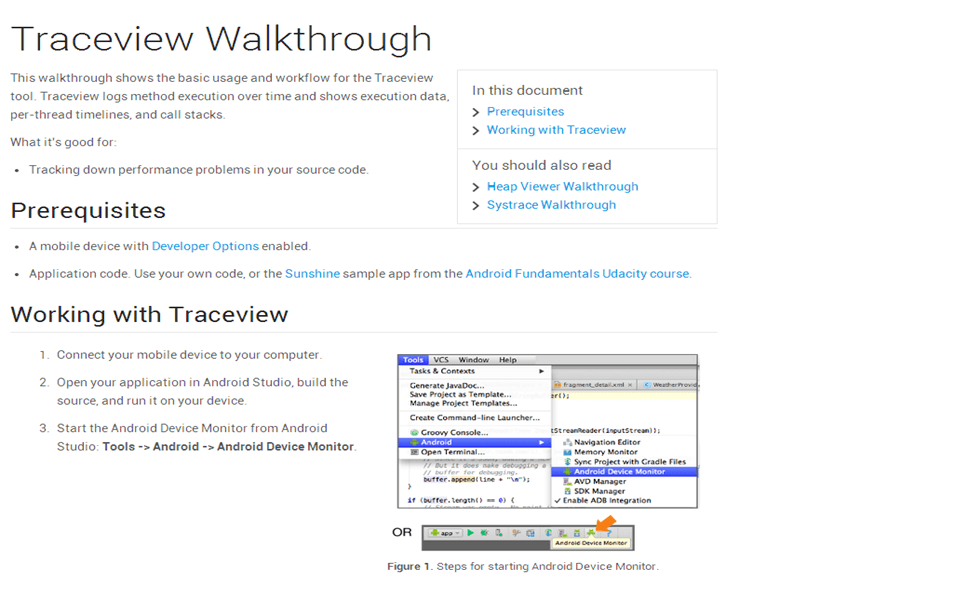Click the chevron beside Systrace Walkthrough

tap(476, 206)
